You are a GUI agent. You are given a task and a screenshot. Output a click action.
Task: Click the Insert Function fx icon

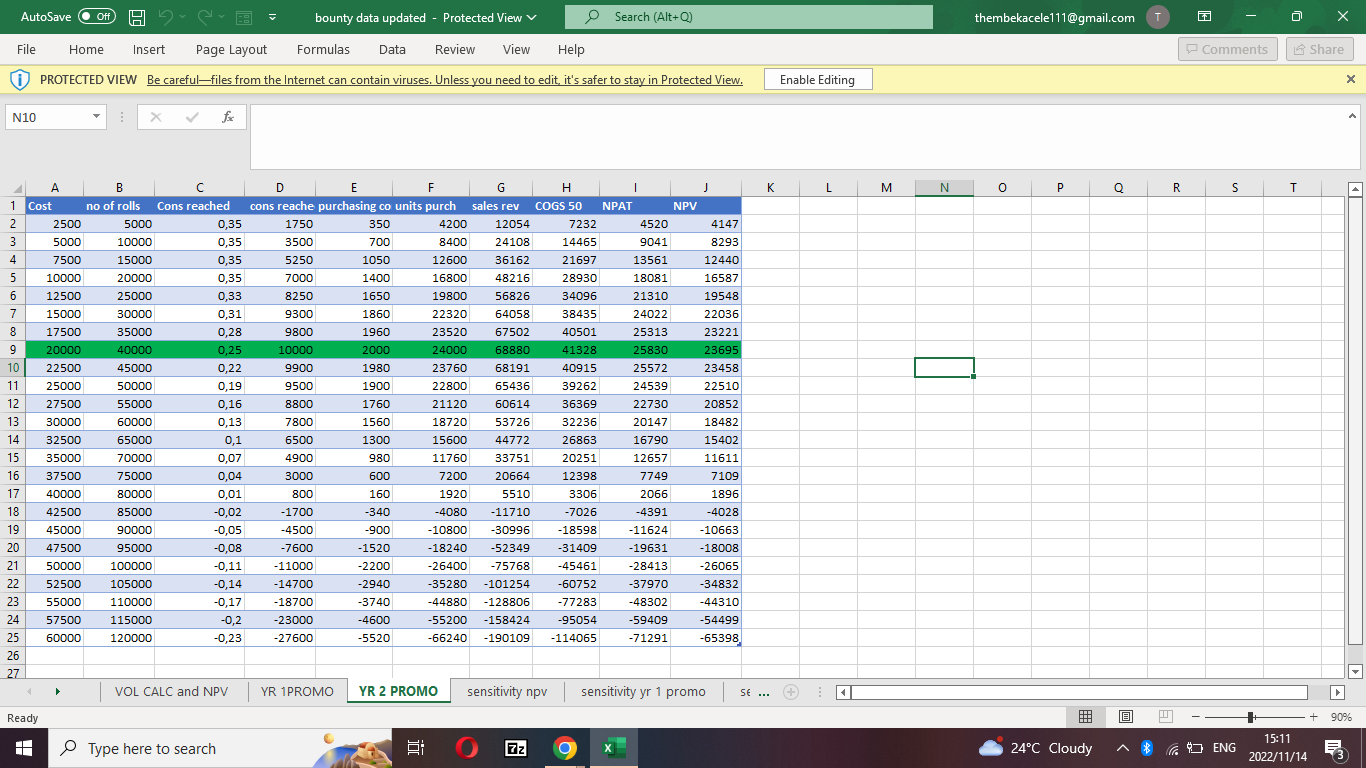click(x=228, y=117)
